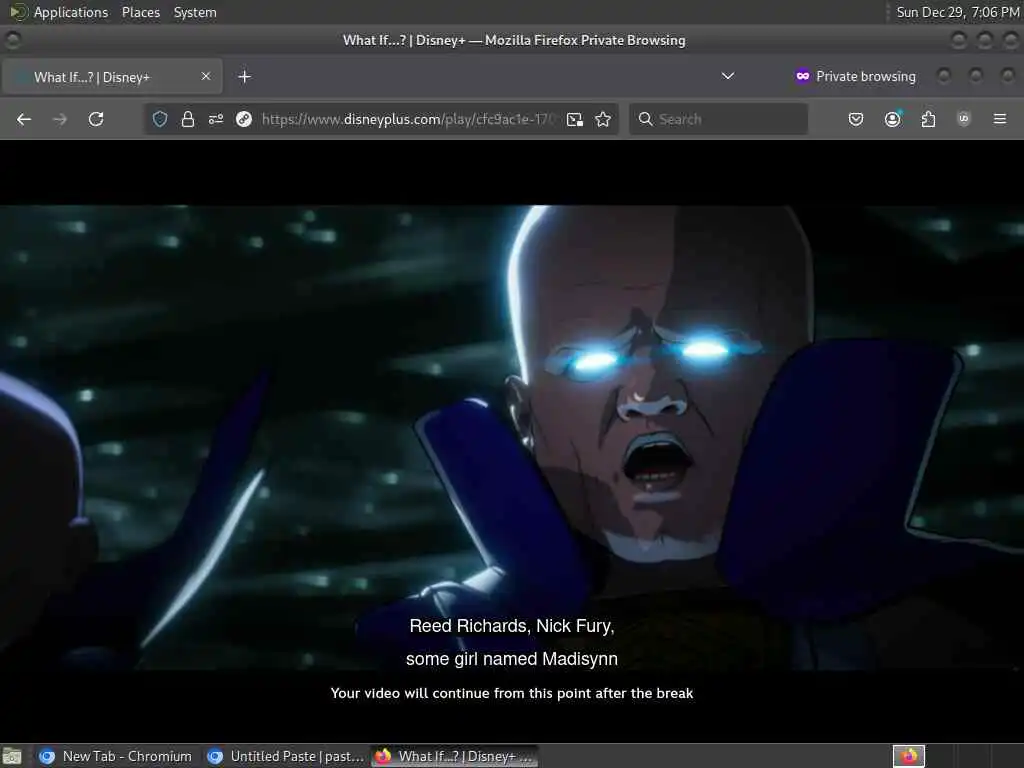
Task: Click the ad break notice text
Action: click(x=512, y=693)
